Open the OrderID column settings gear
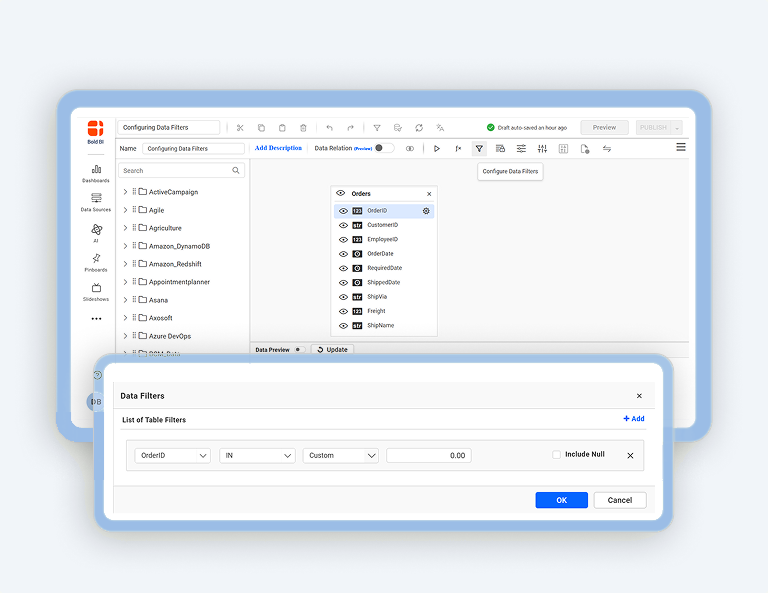Screen dimensions: 768x593 click(426, 211)
